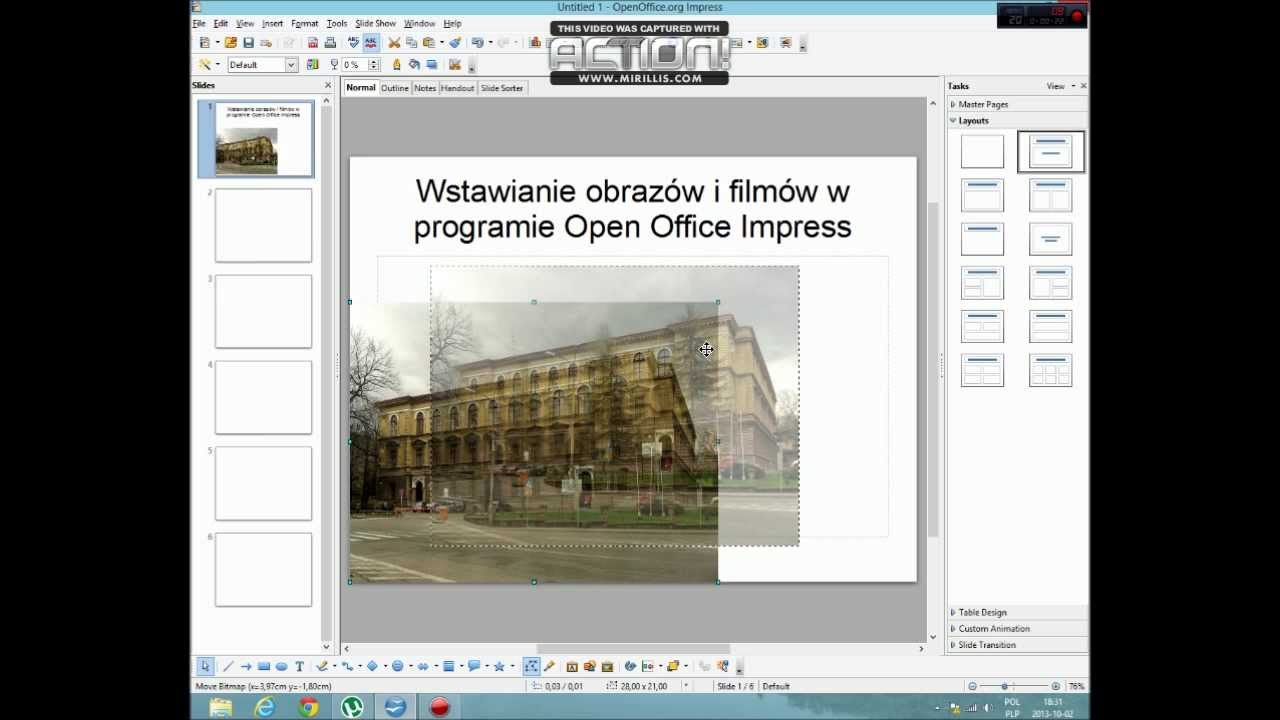
Task: Click the Cut scissors icon
Action: tap(394, 43)
